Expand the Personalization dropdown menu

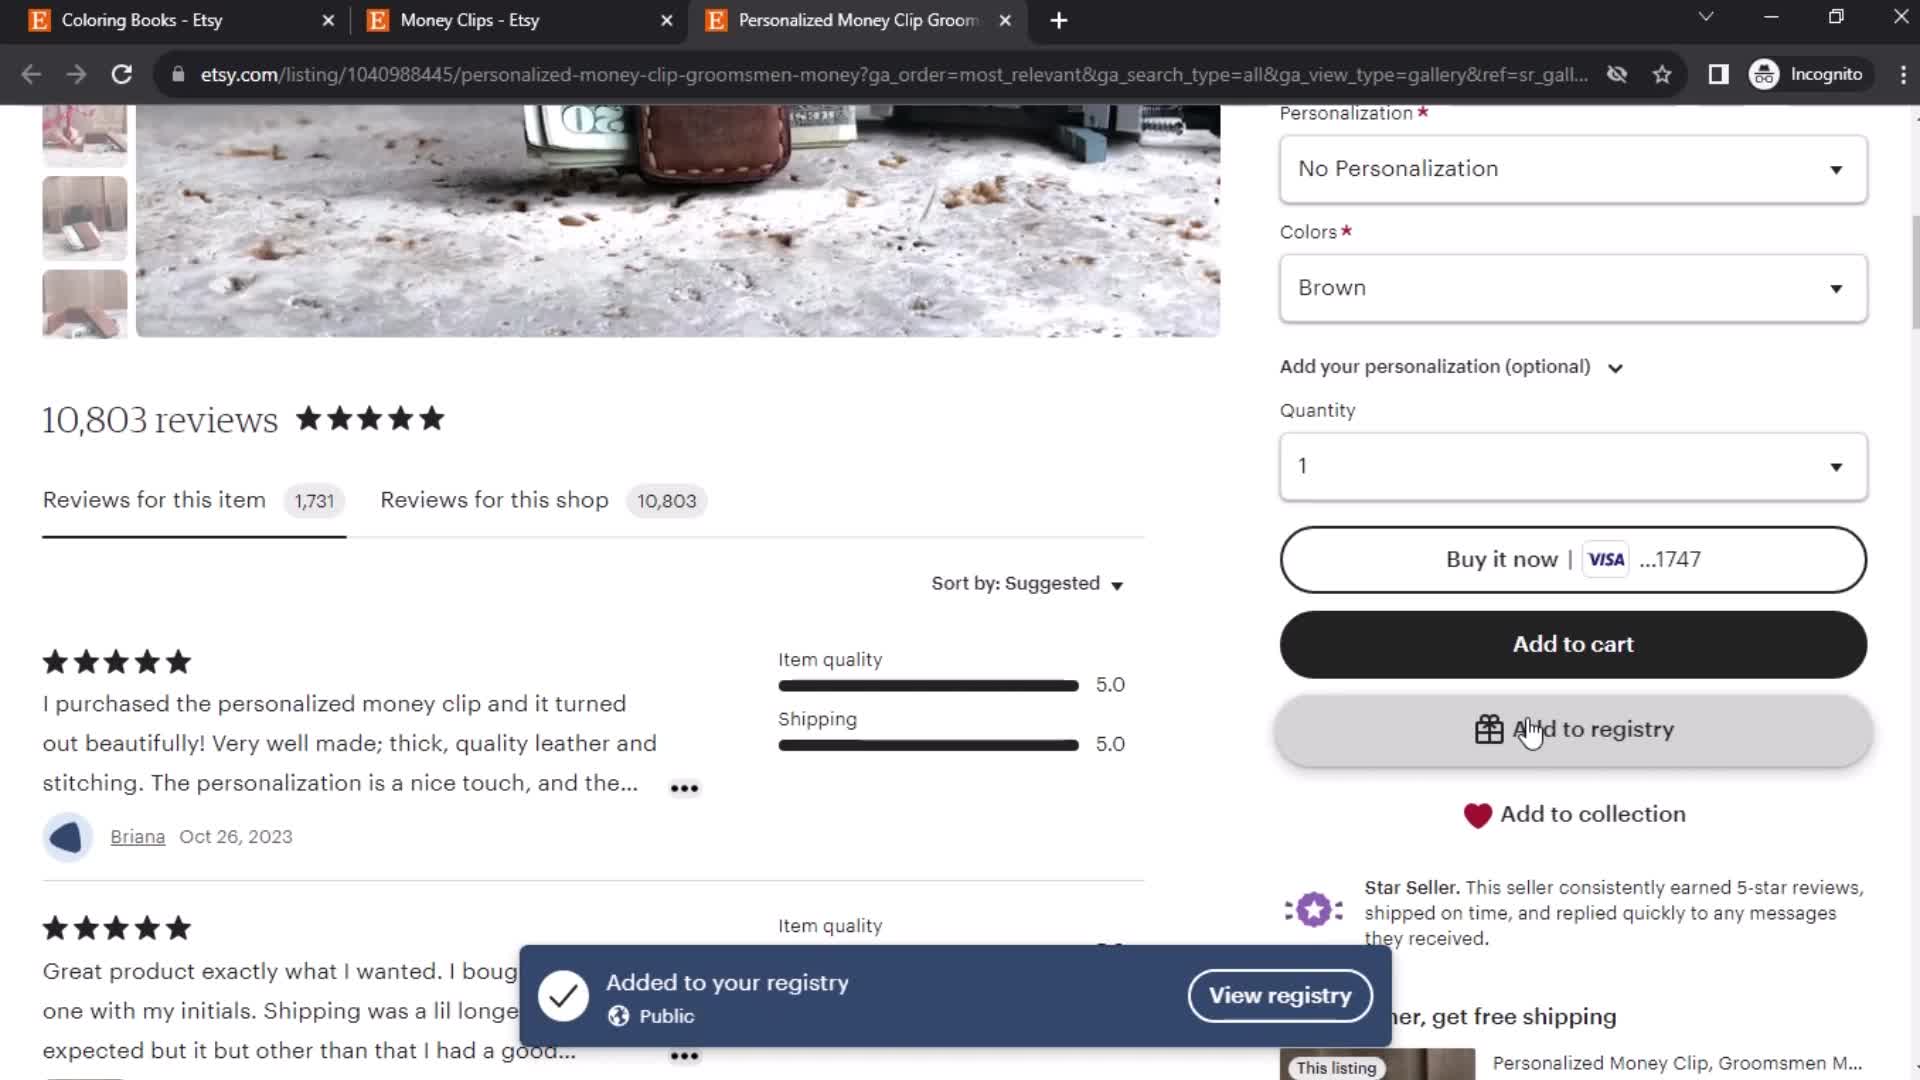click(1573, 167)
